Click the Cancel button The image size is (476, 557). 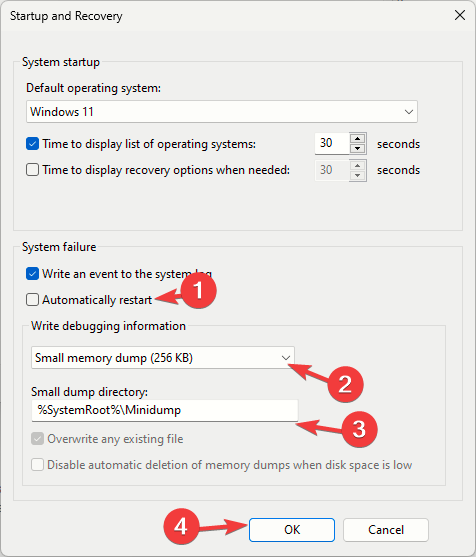[x=386, y=530]
